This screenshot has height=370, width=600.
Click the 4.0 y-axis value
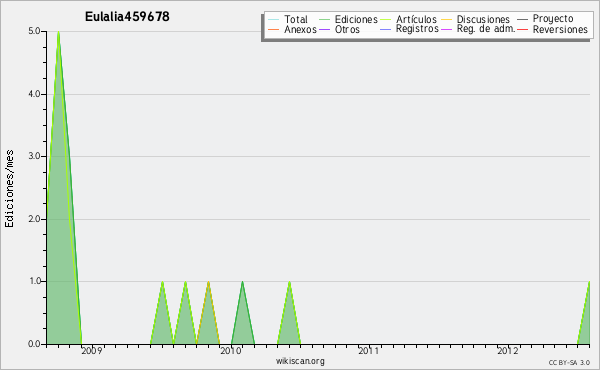34,94
